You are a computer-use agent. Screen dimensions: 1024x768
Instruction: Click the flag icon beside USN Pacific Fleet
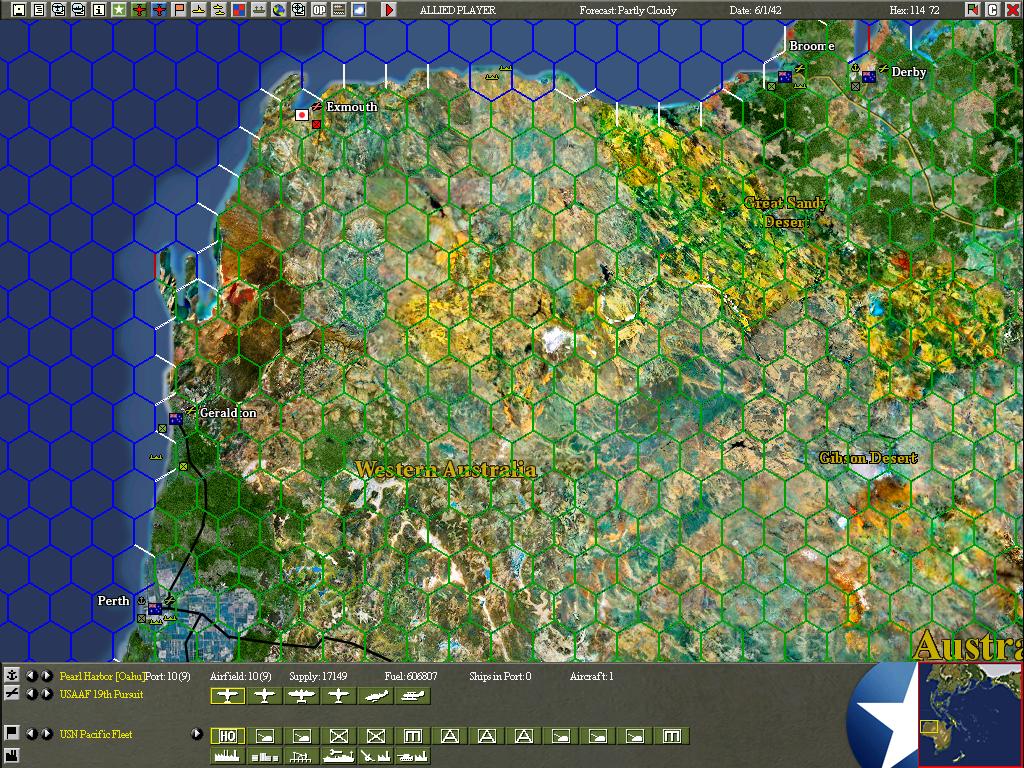click(12, 733)
